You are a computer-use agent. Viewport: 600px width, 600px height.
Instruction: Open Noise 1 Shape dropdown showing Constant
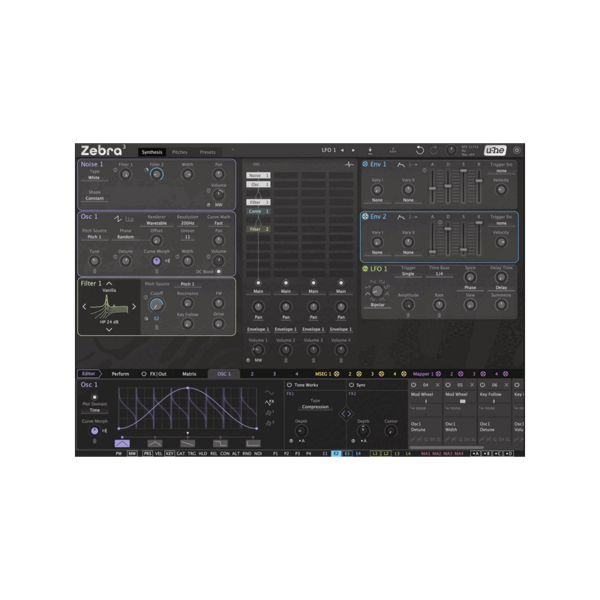[x=95, y=198]
